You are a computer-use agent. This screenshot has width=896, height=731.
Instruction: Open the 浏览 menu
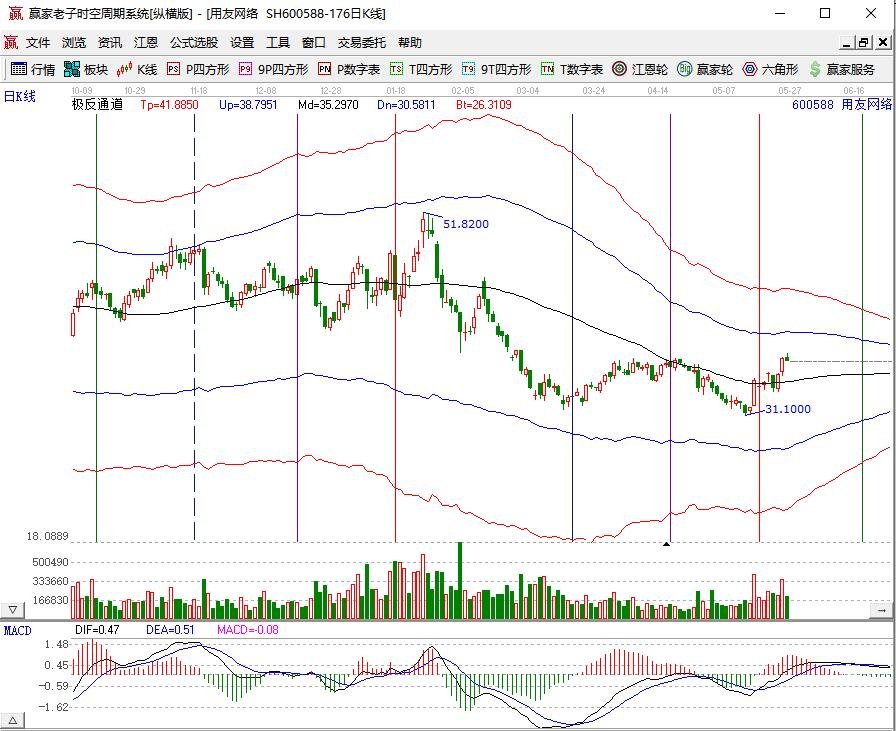tap(74, 42)
